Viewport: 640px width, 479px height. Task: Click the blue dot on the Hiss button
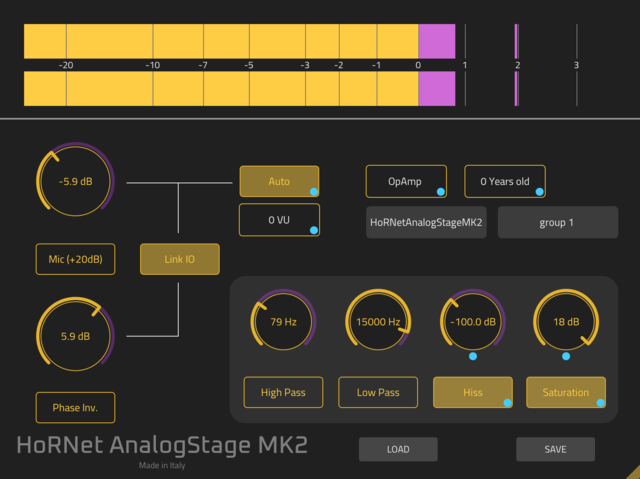[507, 403]
